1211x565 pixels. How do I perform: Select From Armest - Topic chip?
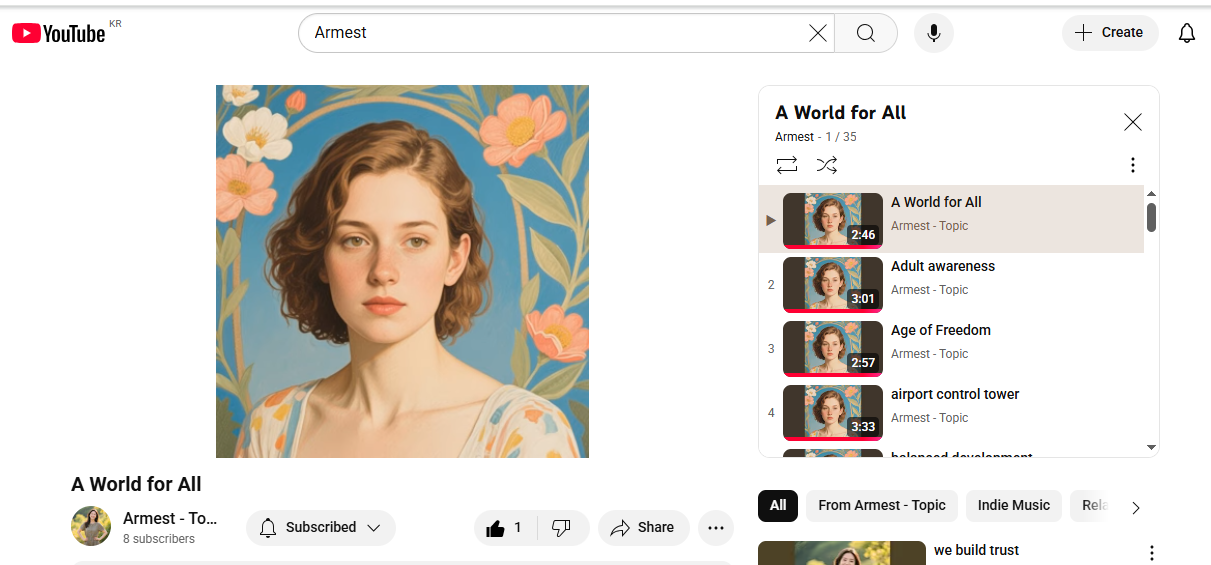pos(882,505)
